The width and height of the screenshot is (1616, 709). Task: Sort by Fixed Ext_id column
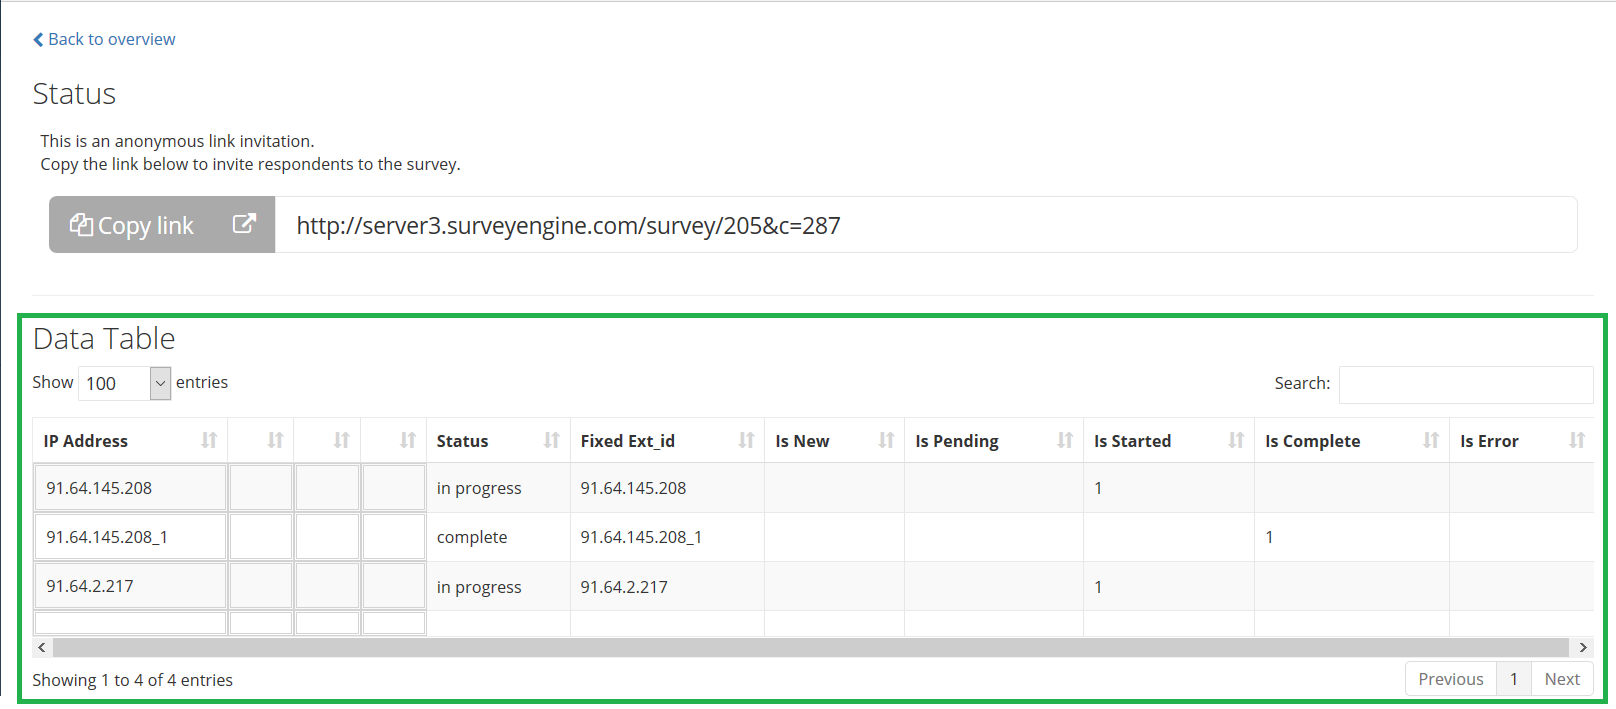666,441
